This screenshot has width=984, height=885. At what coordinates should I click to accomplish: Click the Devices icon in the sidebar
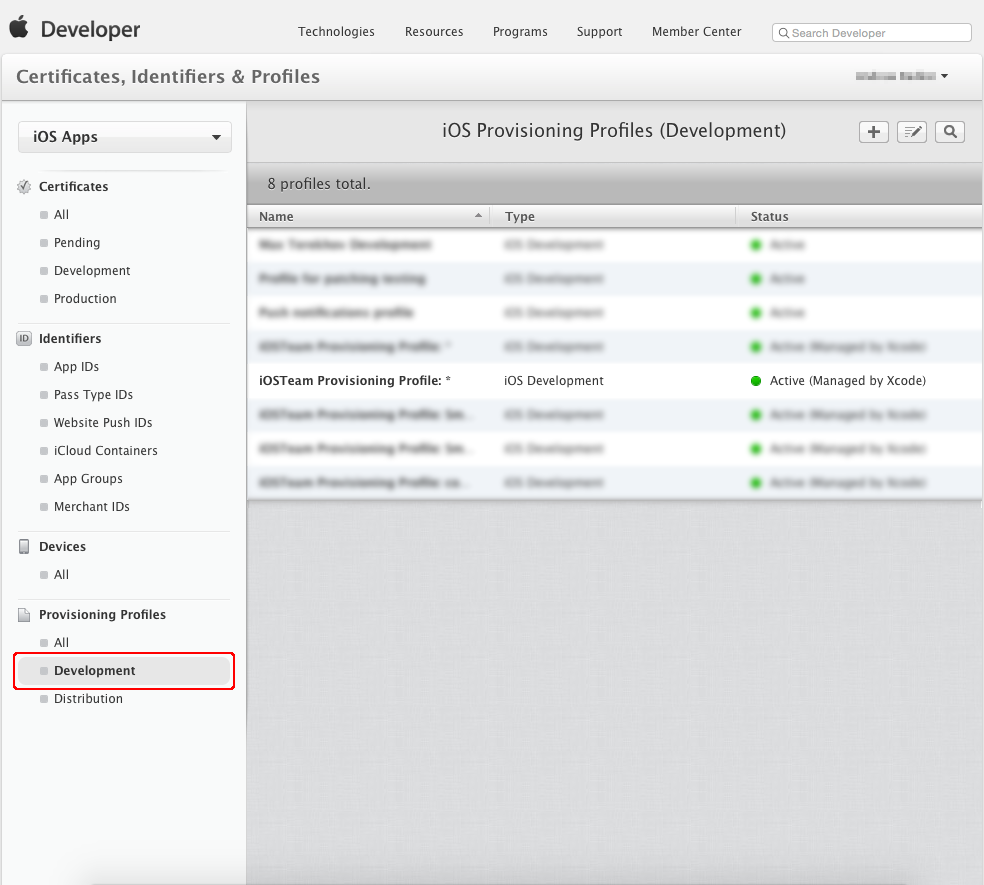[x=23, y=546]
